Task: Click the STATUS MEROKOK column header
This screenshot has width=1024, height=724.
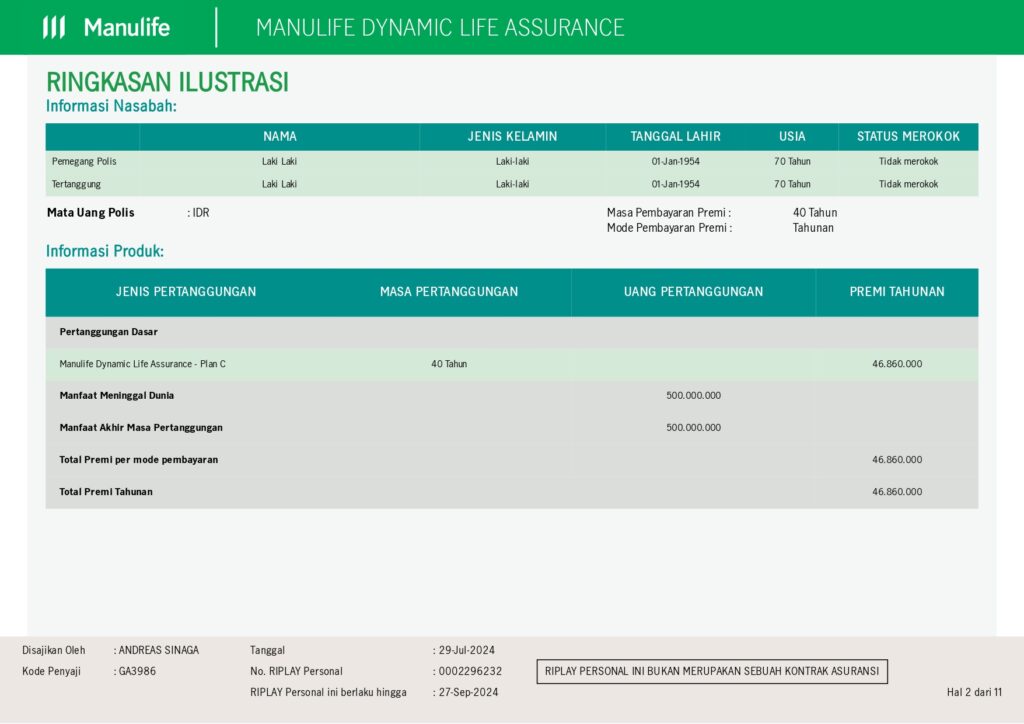Action: [x=908, y=136]
